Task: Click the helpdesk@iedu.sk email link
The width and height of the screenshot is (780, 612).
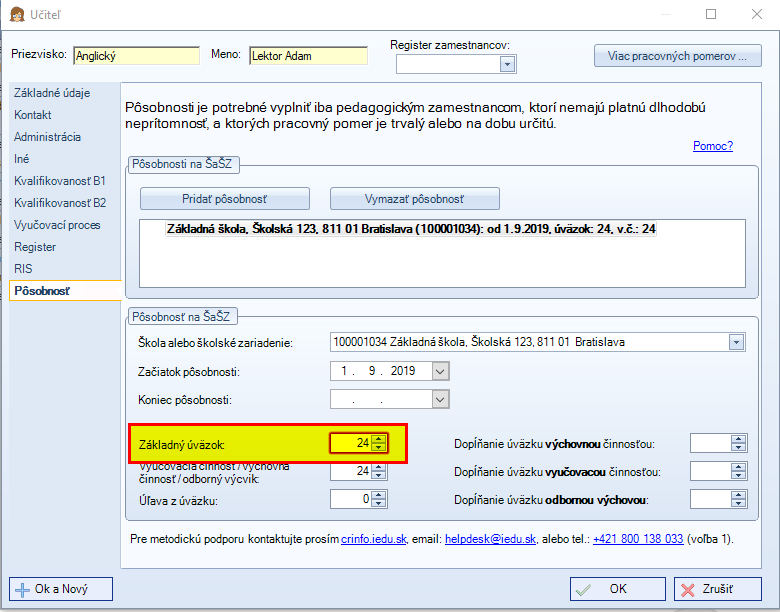Action: (490, 539)
